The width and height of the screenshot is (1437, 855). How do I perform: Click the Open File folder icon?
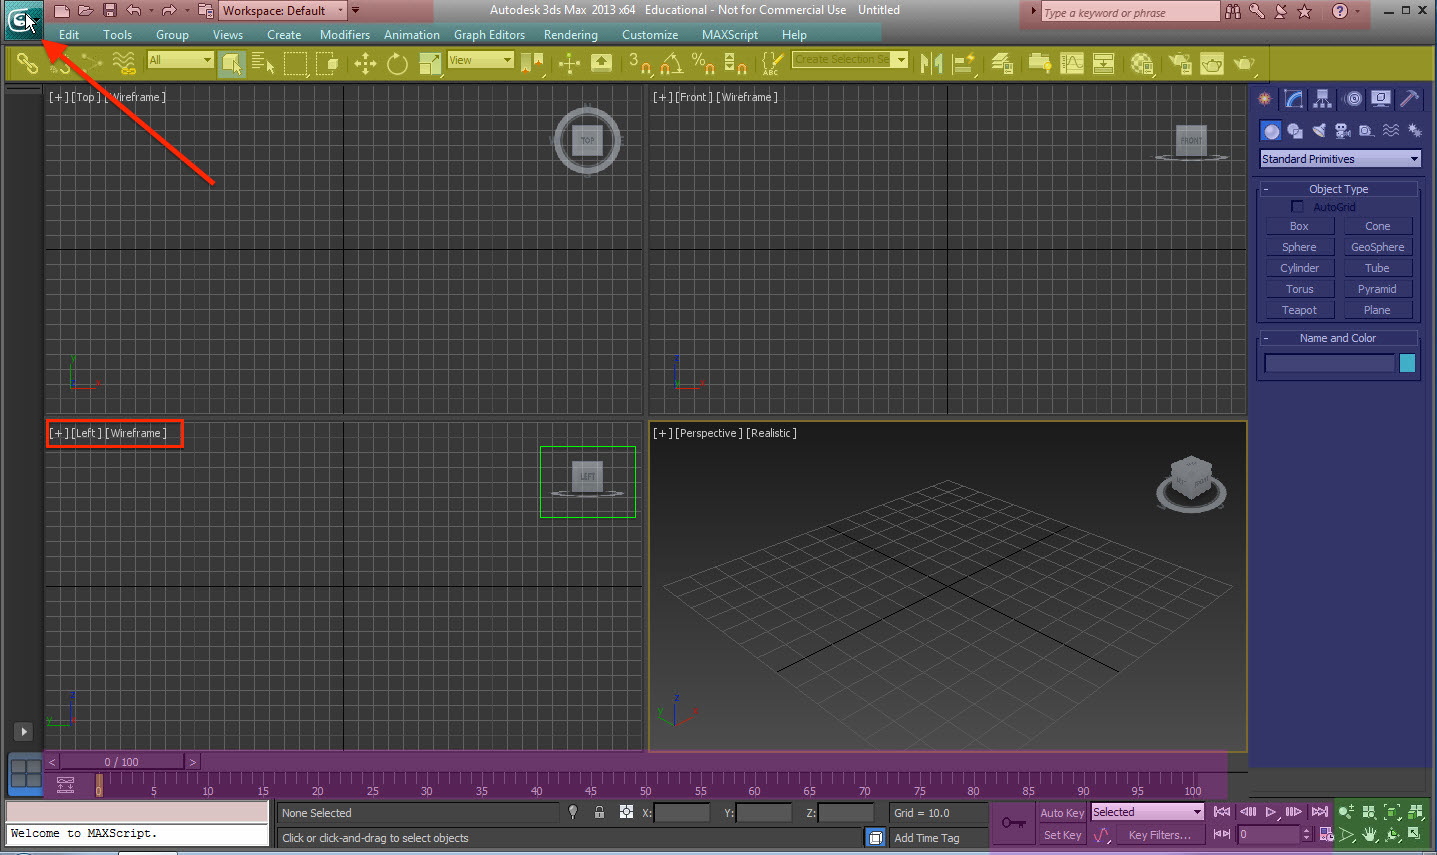click(85, 11)
